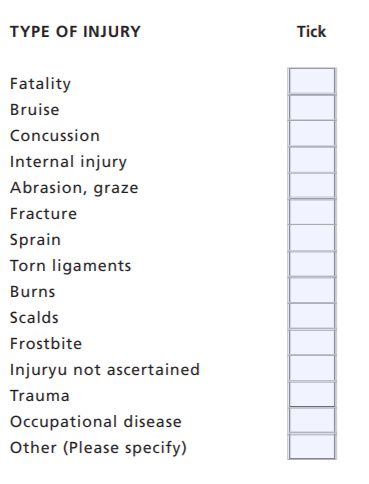This screenshot has height=484, width=369.
Task: Tick the Abrasion, graze box
Action: [312, 185]
